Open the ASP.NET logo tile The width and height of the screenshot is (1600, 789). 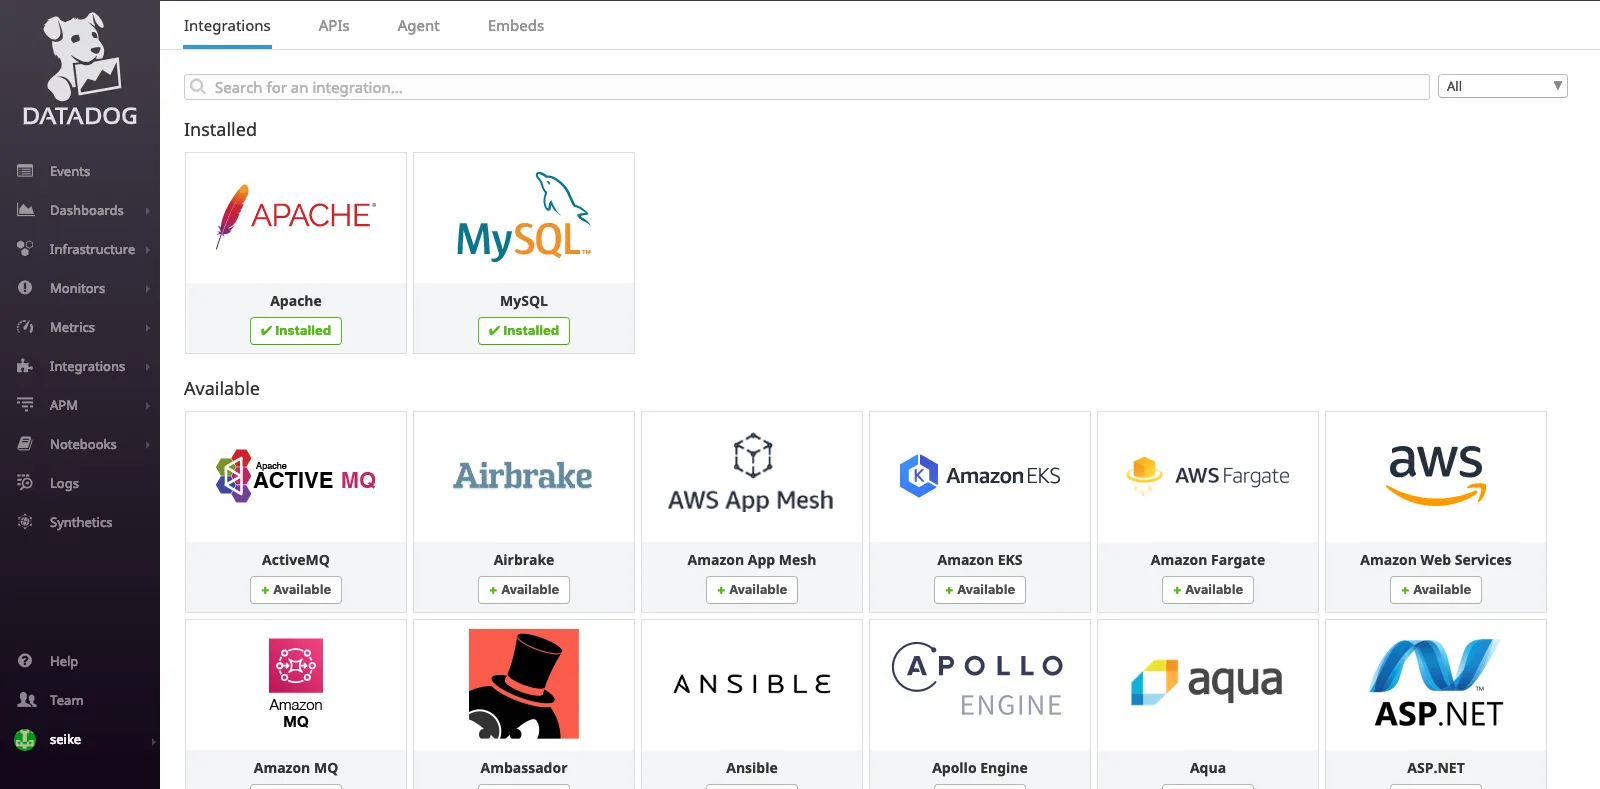pos(1436,685)
